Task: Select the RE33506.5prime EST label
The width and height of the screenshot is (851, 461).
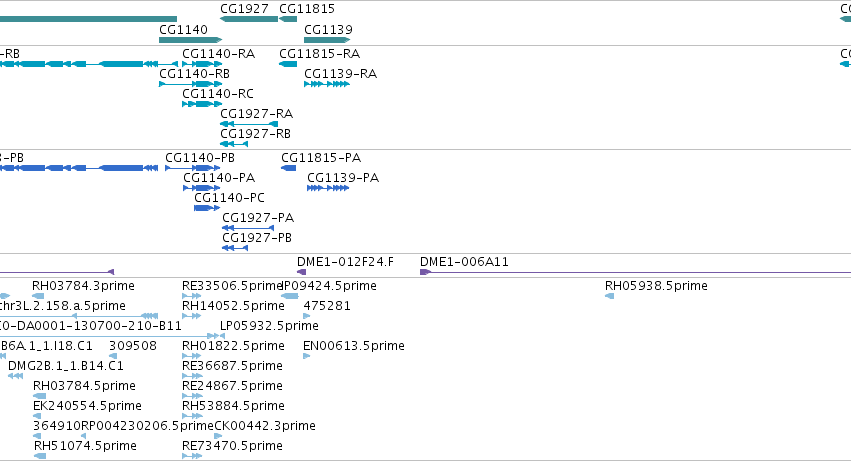Action: click(x=232, y=286)
